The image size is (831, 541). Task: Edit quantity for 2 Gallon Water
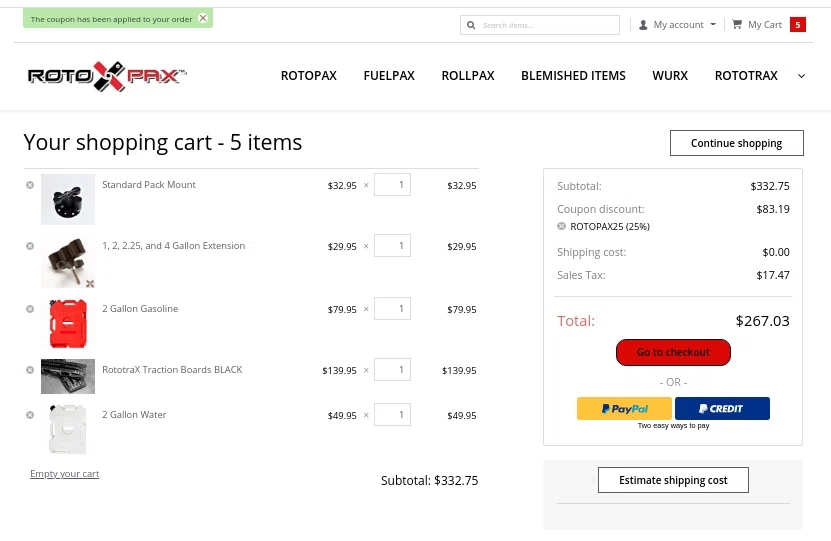pyautogui.click(x=392, y=414)
